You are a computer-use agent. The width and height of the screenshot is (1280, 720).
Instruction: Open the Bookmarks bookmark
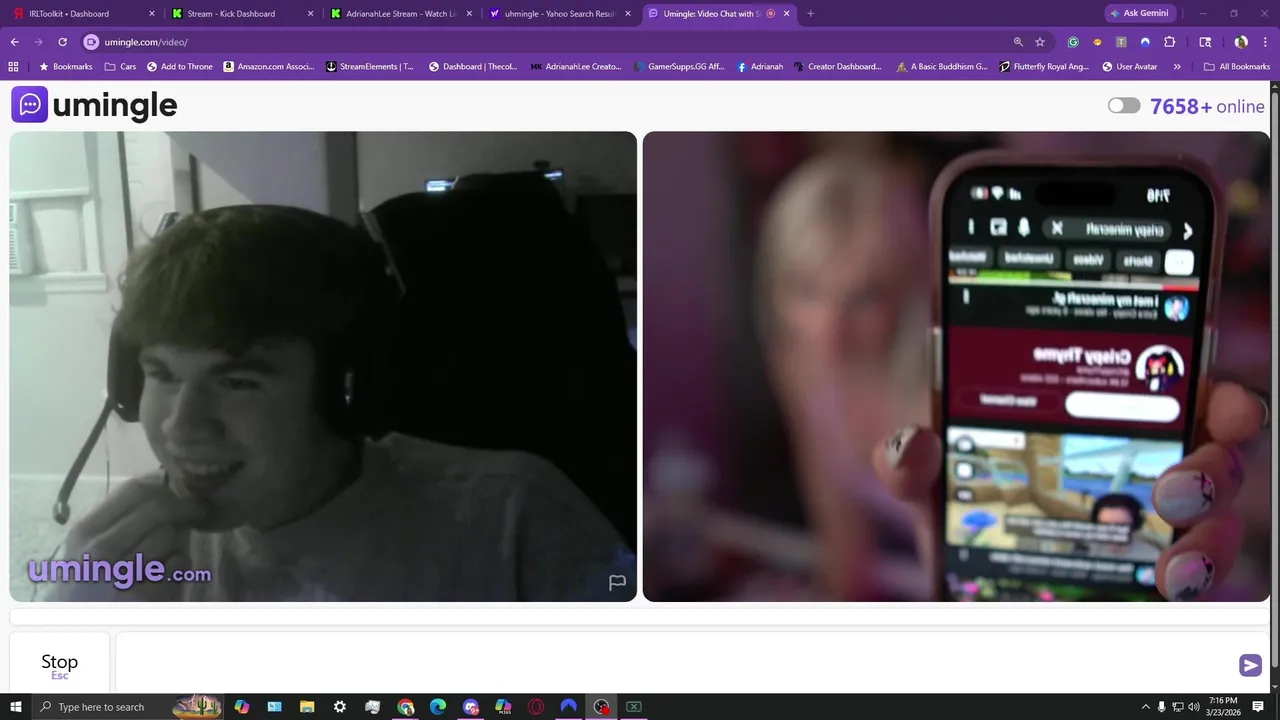click(65, 67)
